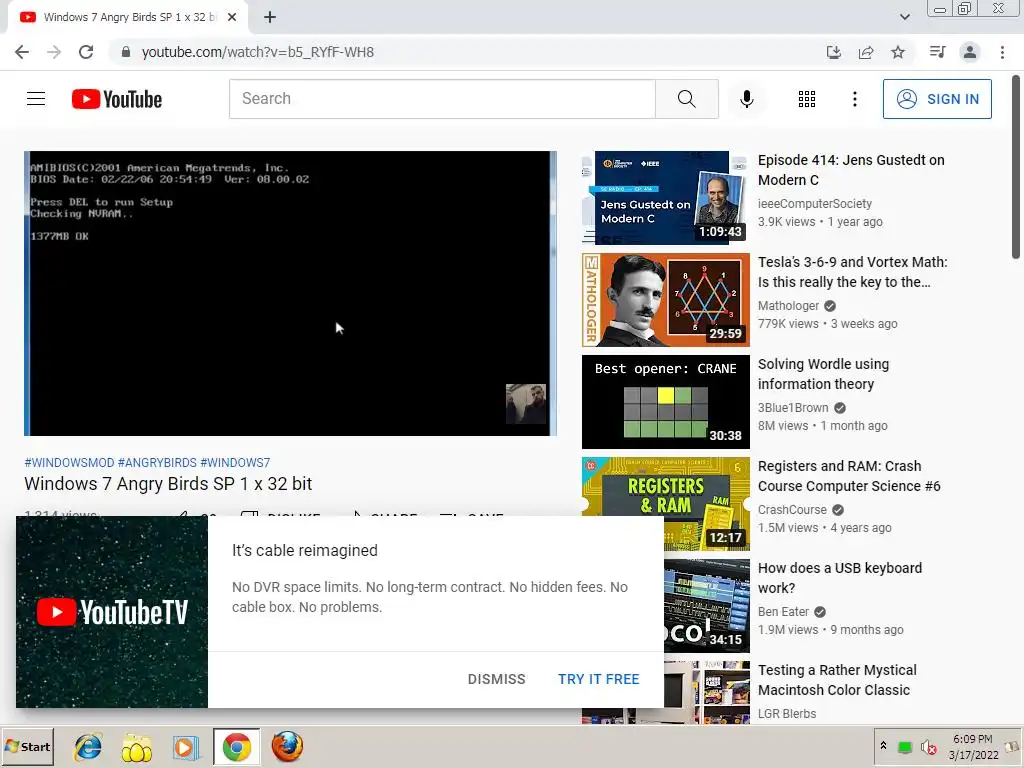1024x768 pixels.
Task: Click the share page icon in address bar
Action: coord(866,52)
